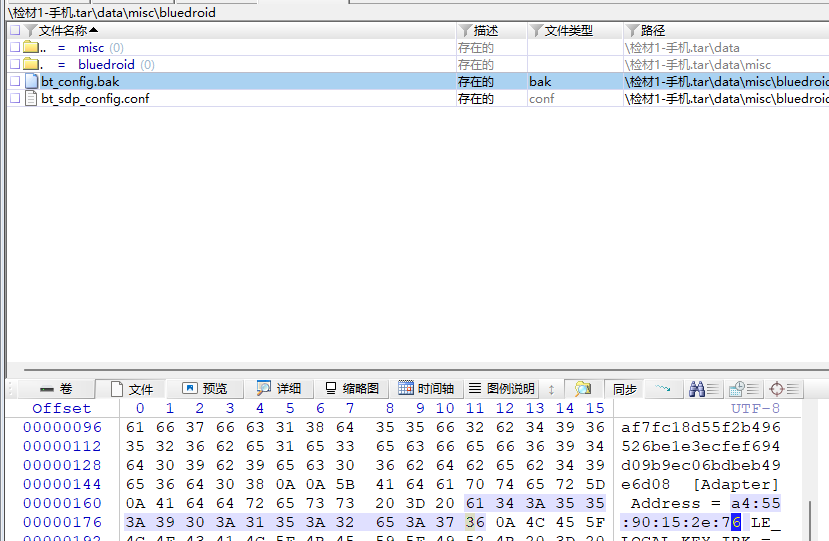This screenshot has width=829, height=541.
Task: Tick the checkbox for bt_config.bak
Action: coord(15,82)
